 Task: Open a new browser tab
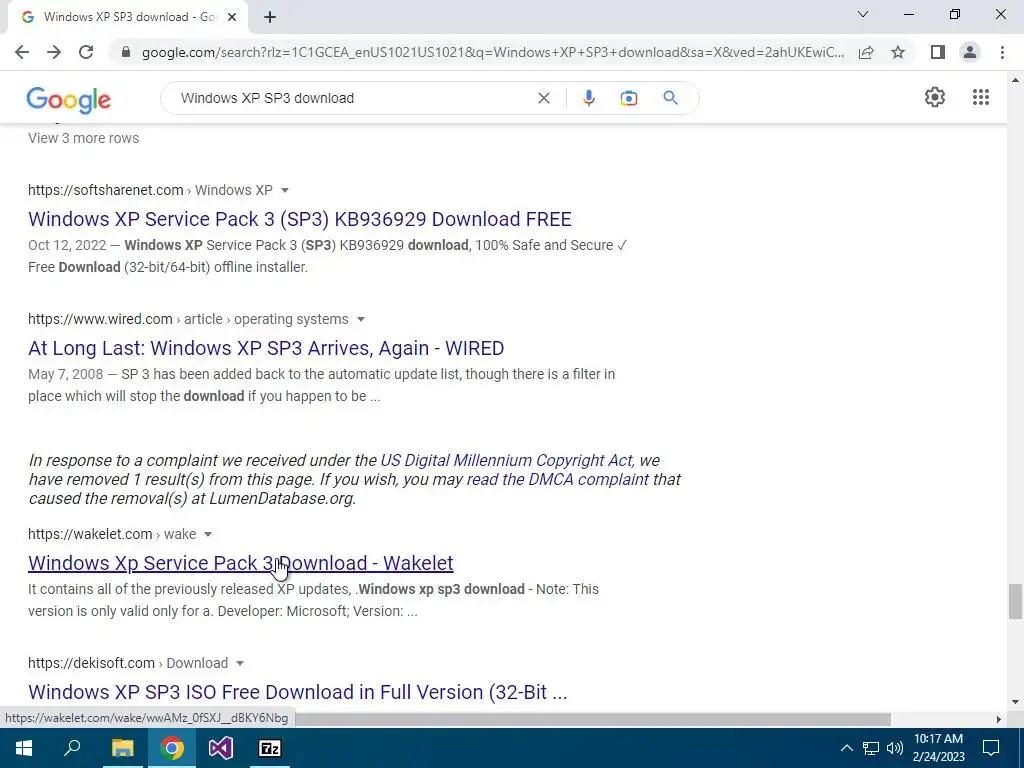click(x=270, y=17)
